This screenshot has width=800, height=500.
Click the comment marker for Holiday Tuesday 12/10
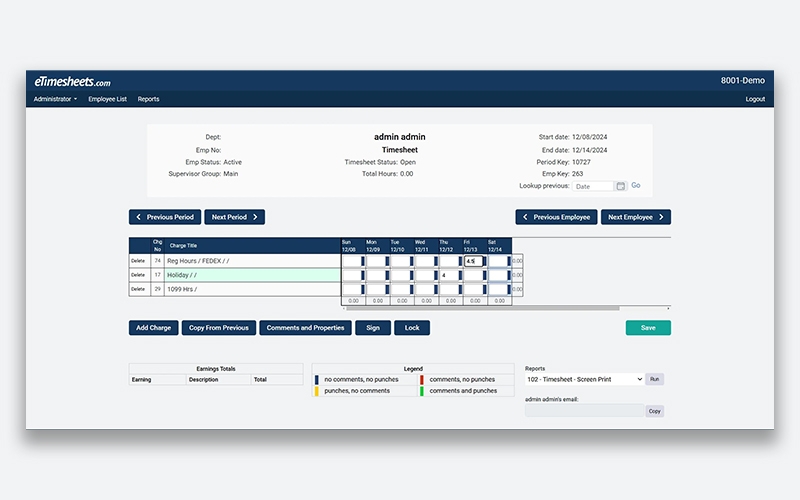pyautogui.click(x=412, y=276)
